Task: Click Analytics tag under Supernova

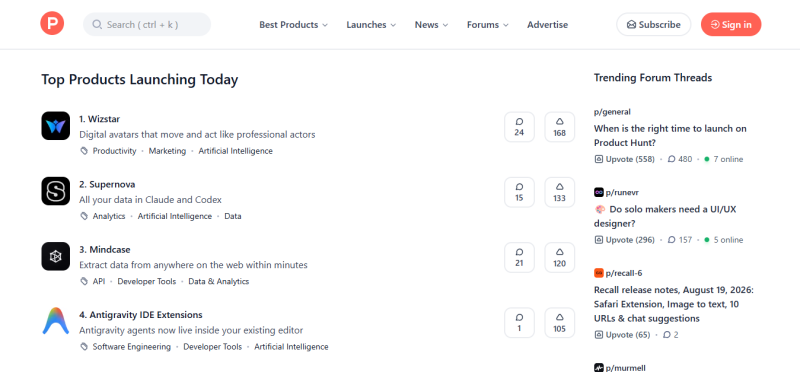Action: pyautogui.click(x=109, y=216)
